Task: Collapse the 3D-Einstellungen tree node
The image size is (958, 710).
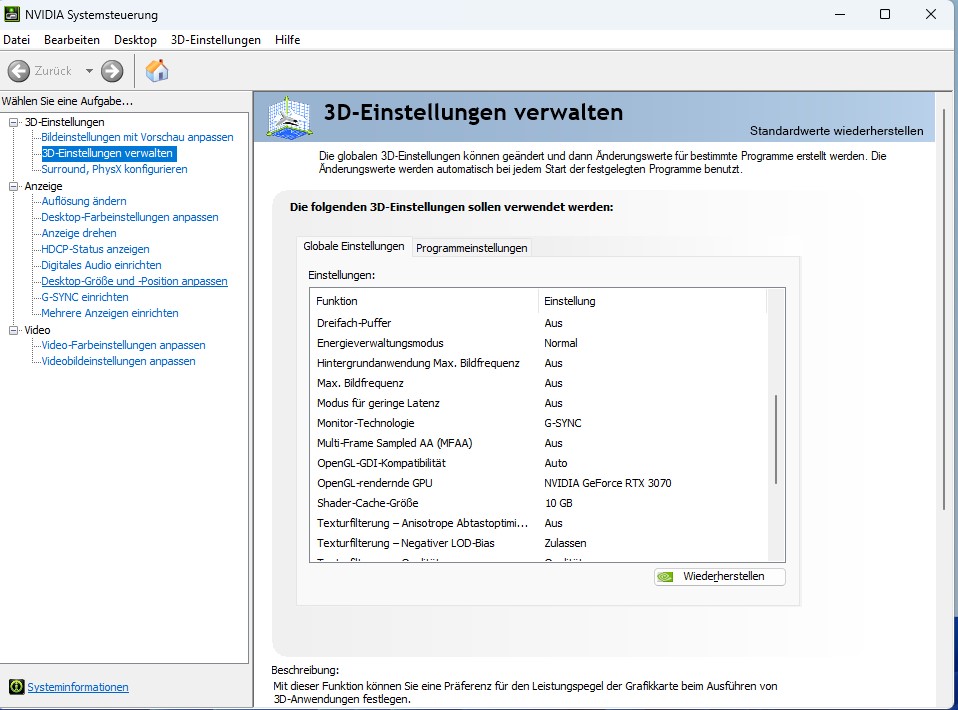Action: pos(13,122)
